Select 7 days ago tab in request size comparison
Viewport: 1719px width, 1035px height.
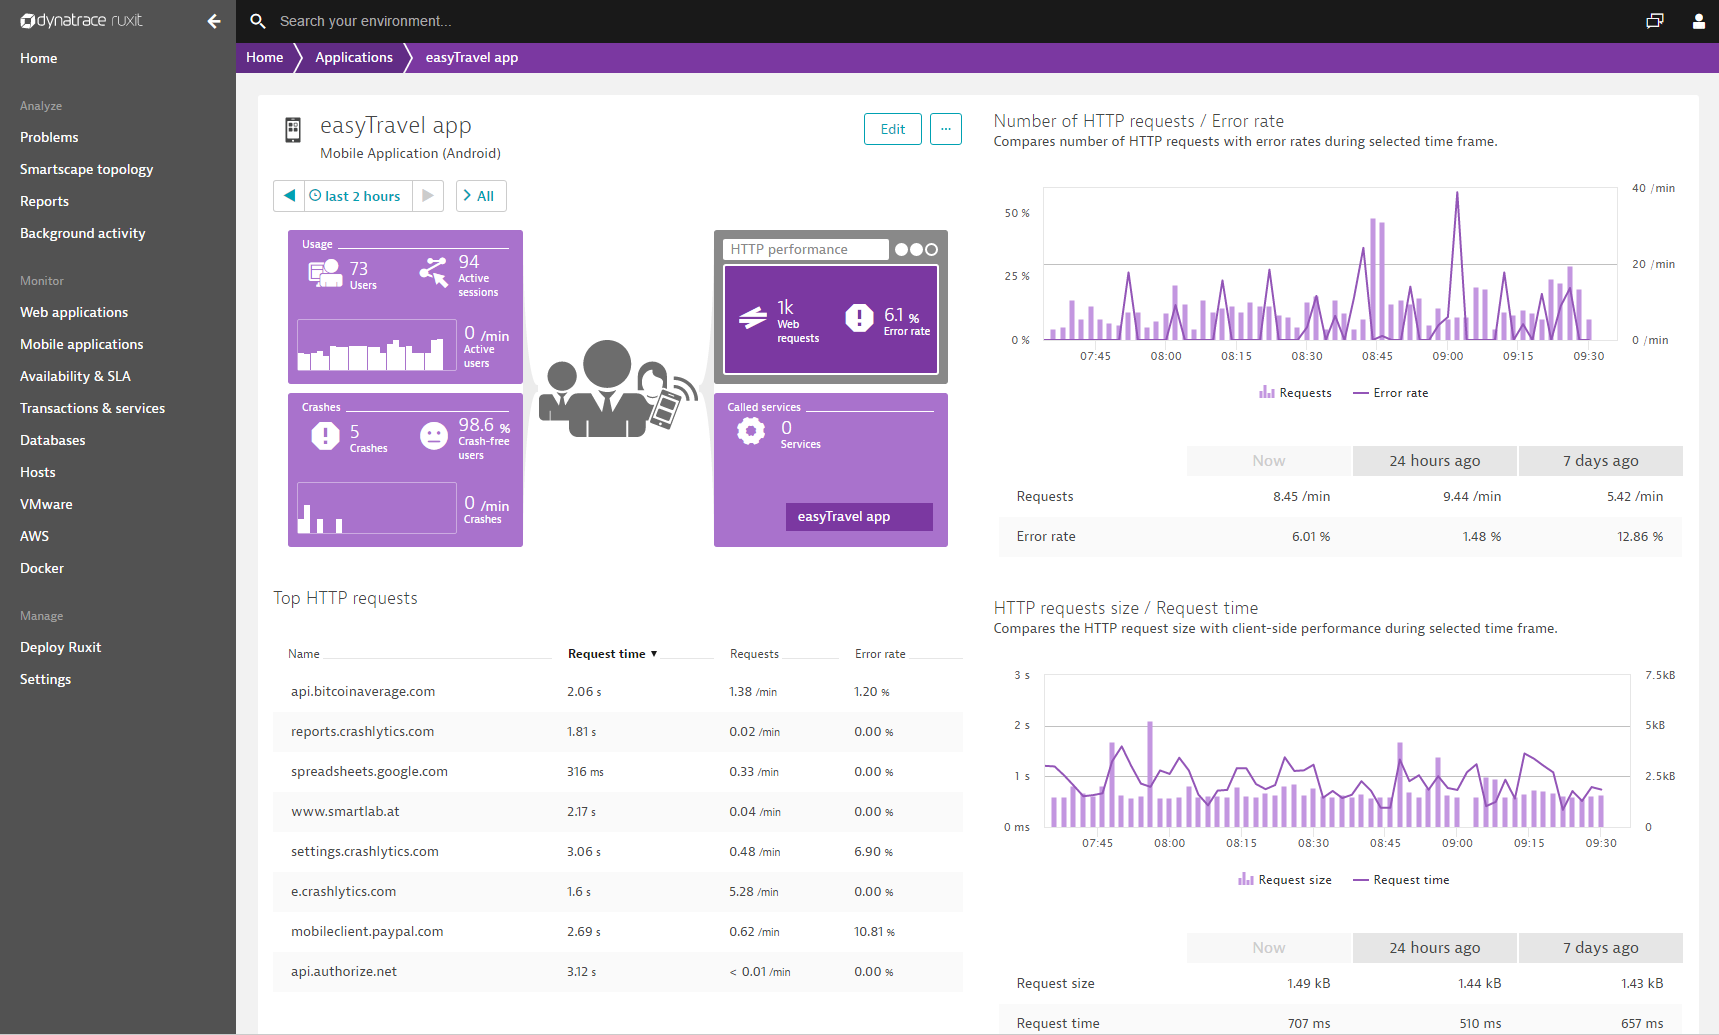(1601, 948)
